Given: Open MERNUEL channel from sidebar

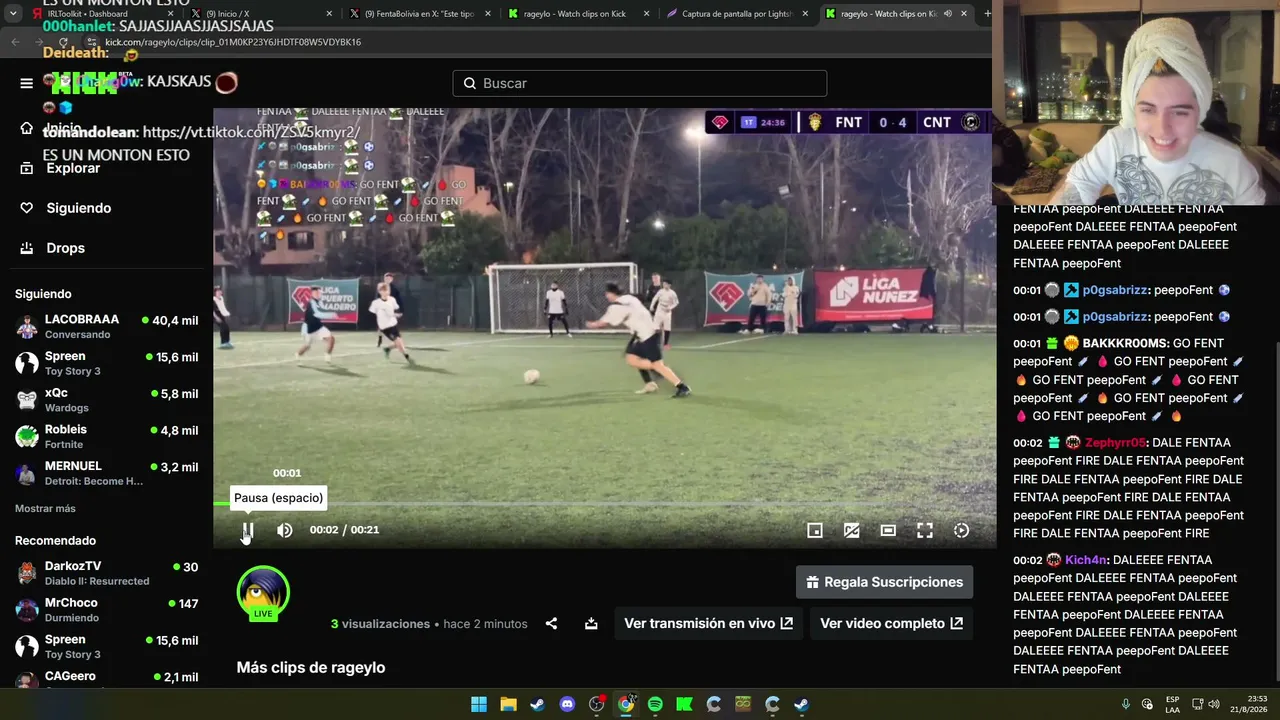Looking at the screenshot, I should click(x=107, y=473).
